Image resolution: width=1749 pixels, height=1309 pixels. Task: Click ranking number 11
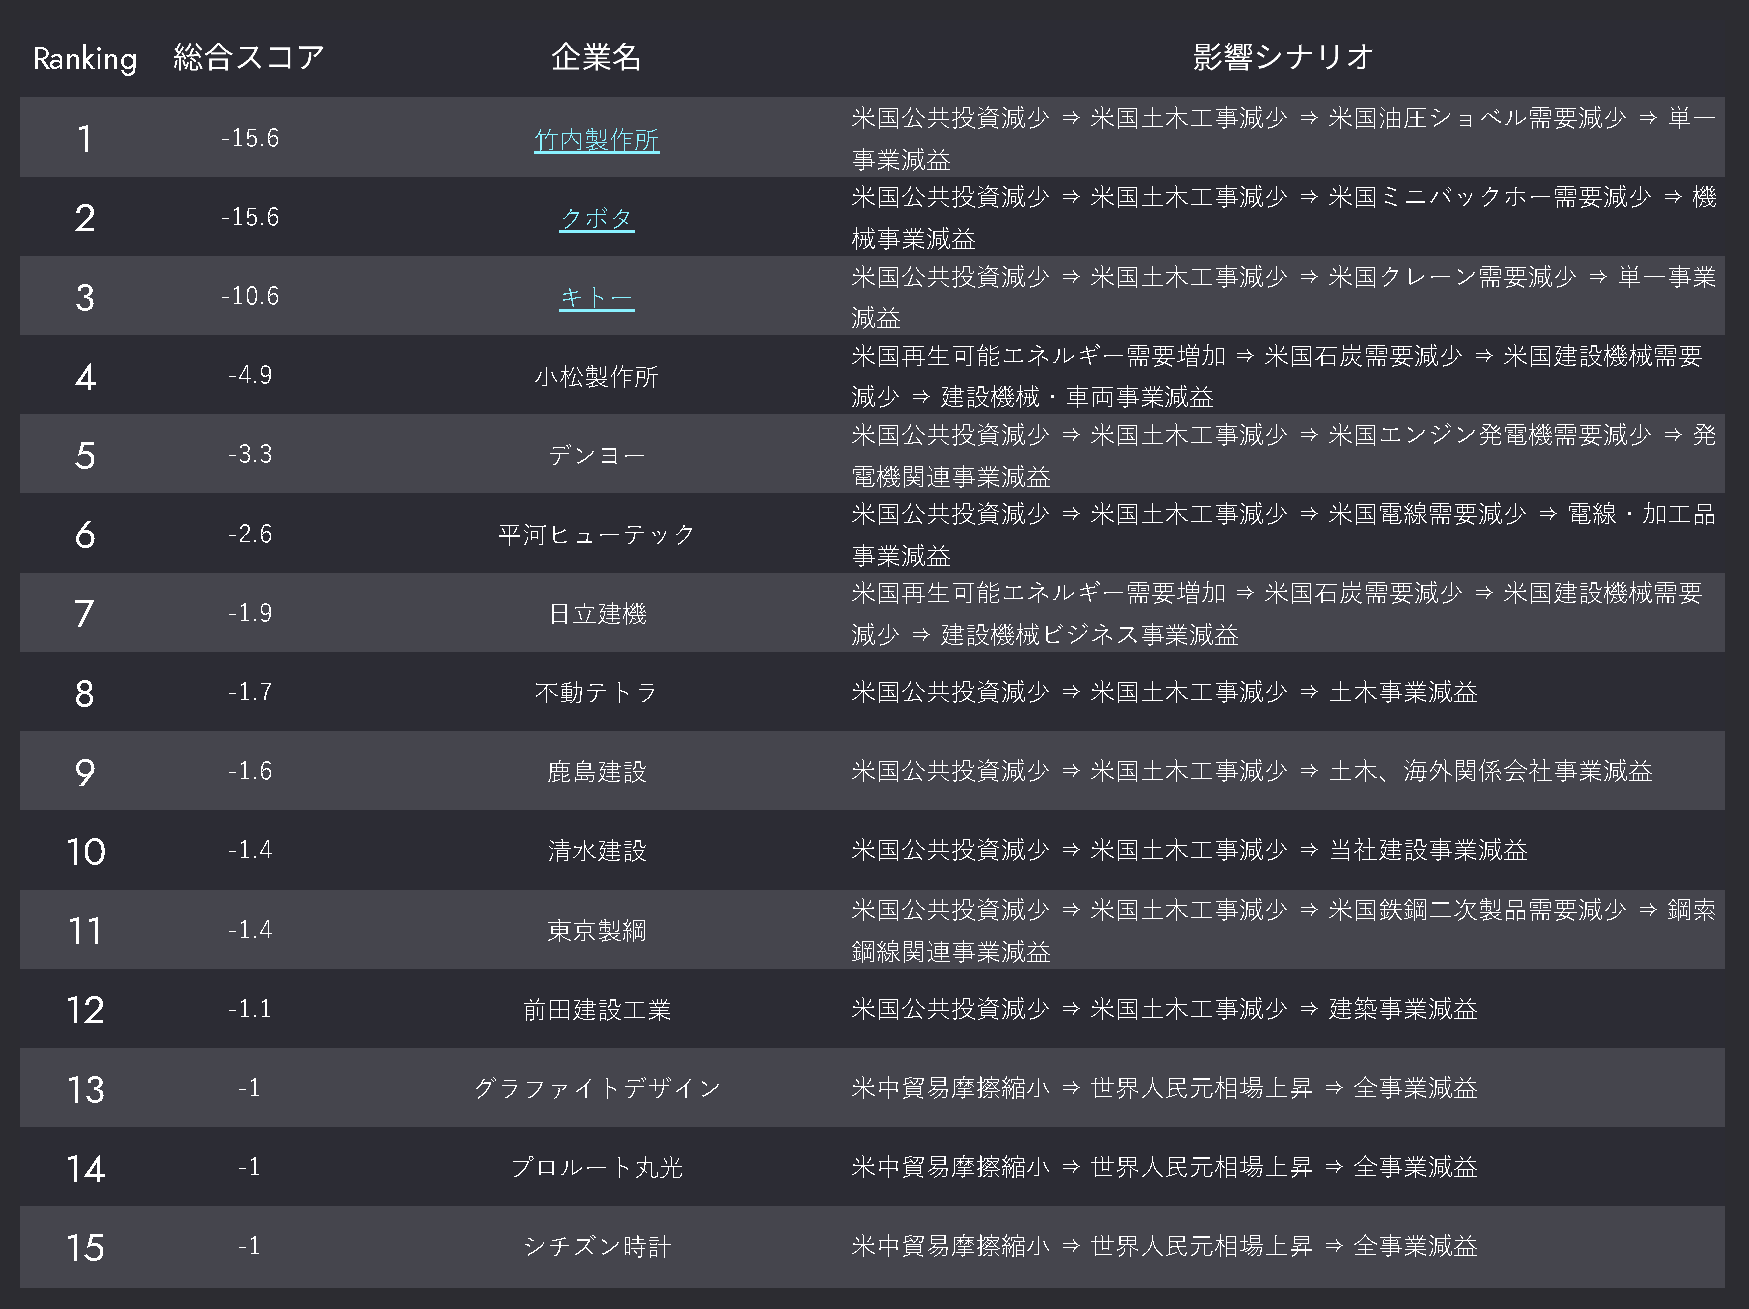point(85,931)
